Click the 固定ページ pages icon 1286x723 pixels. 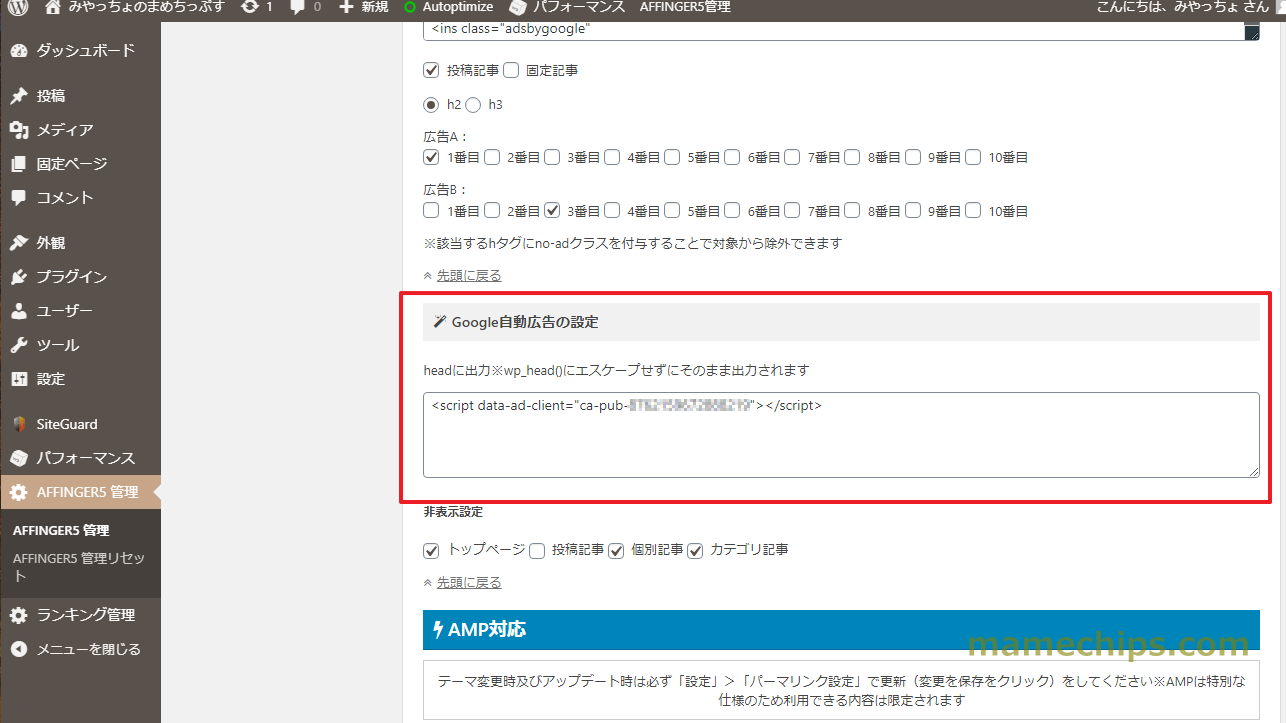(x=18, y=164)
